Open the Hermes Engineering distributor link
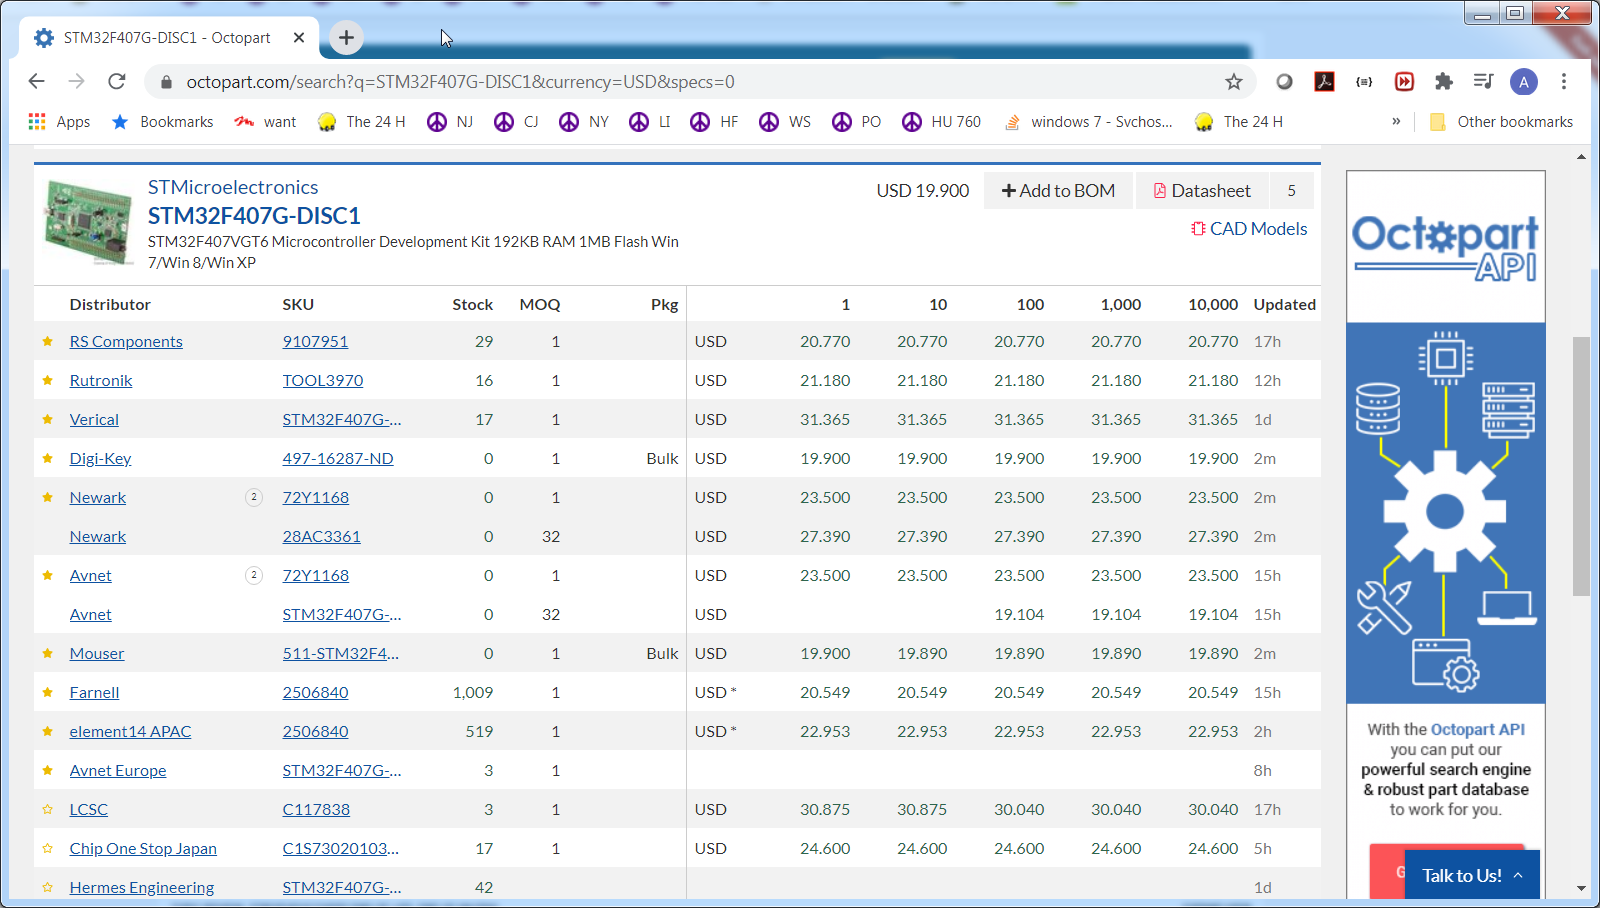This screenshot has height=908, width=1600. [x=142, y=888]
